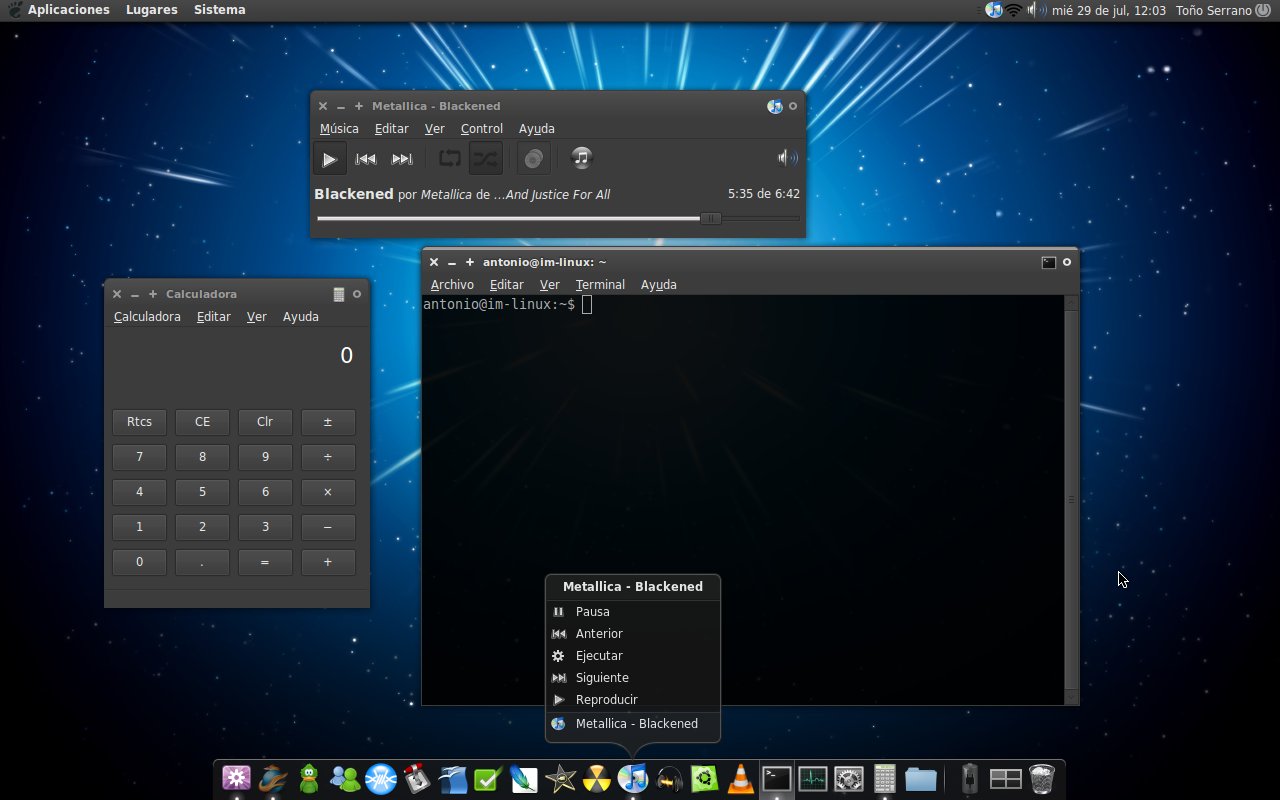Launch the VLC traffic cone icon in the dock
Image resolution: width=1280 pixels, height=800 pixels.
[741, 778]
